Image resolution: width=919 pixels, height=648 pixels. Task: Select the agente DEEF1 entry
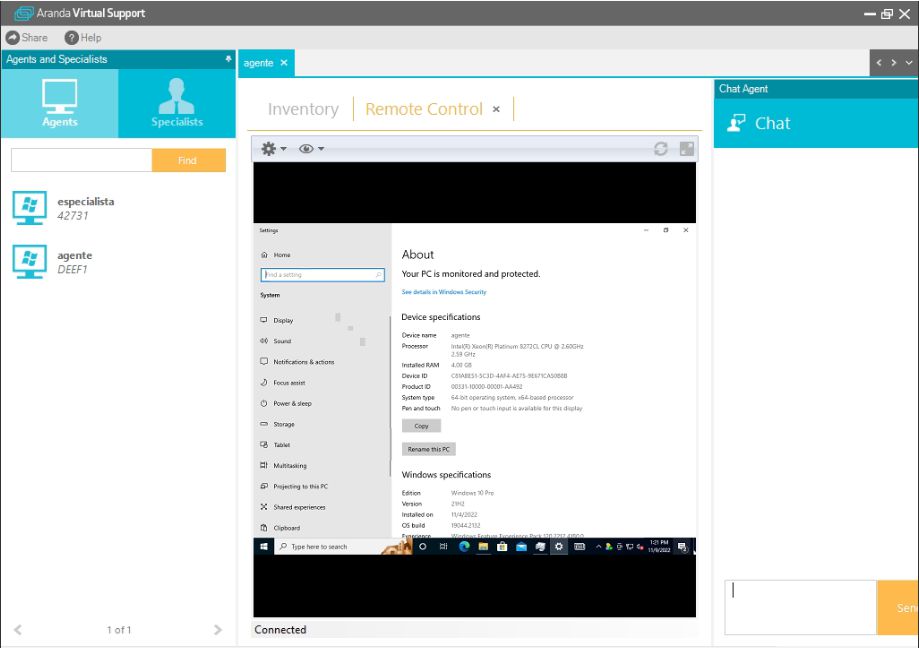point(75,262)
